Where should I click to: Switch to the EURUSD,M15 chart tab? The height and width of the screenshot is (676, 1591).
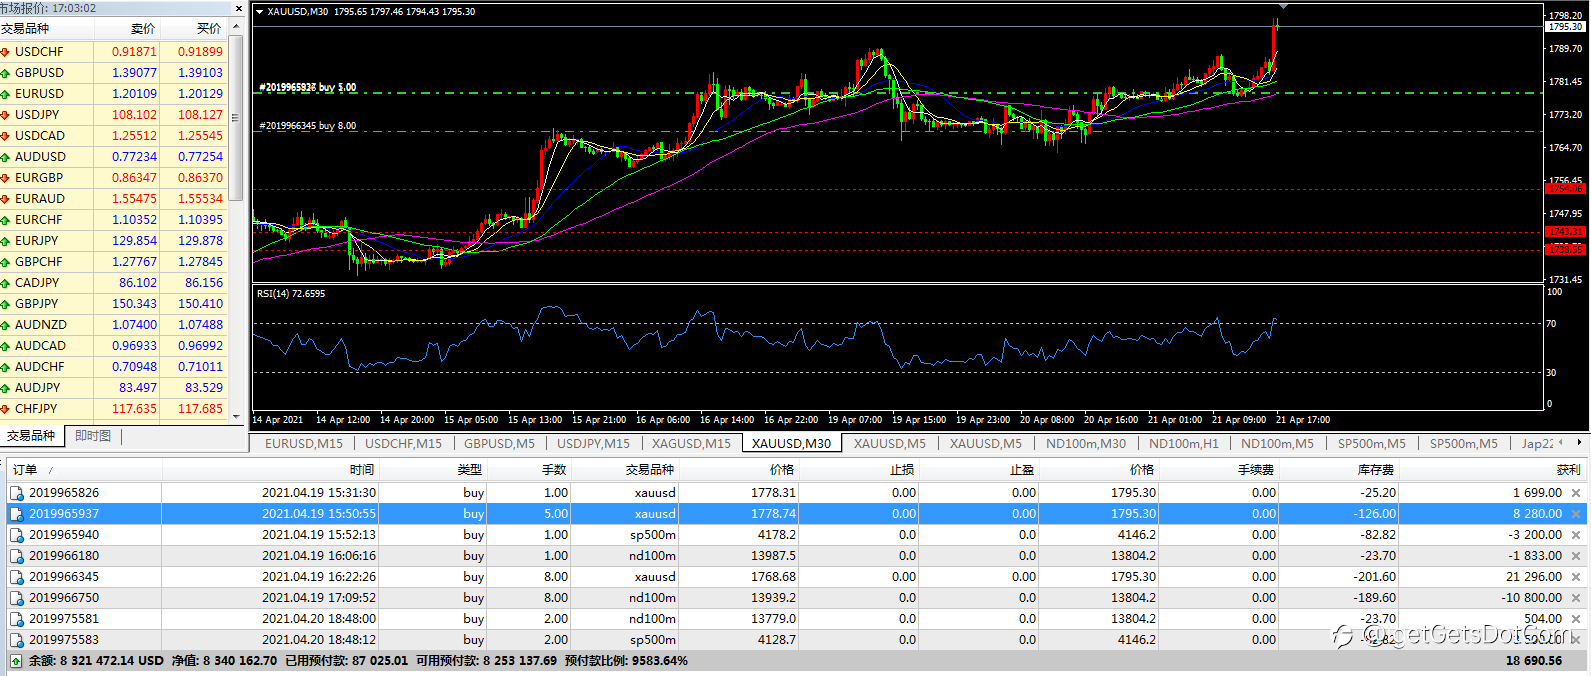click(303, 443)
